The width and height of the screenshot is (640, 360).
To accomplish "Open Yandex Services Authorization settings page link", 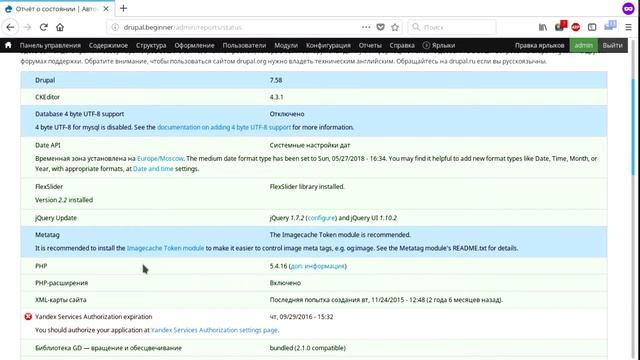I will [x=214, y=330].
